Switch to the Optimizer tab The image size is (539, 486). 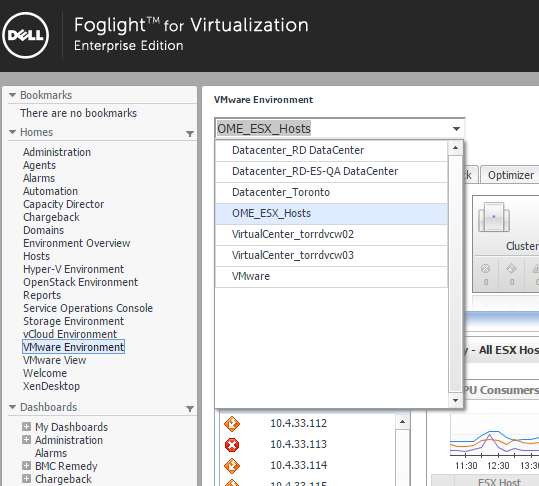[510, 175]
